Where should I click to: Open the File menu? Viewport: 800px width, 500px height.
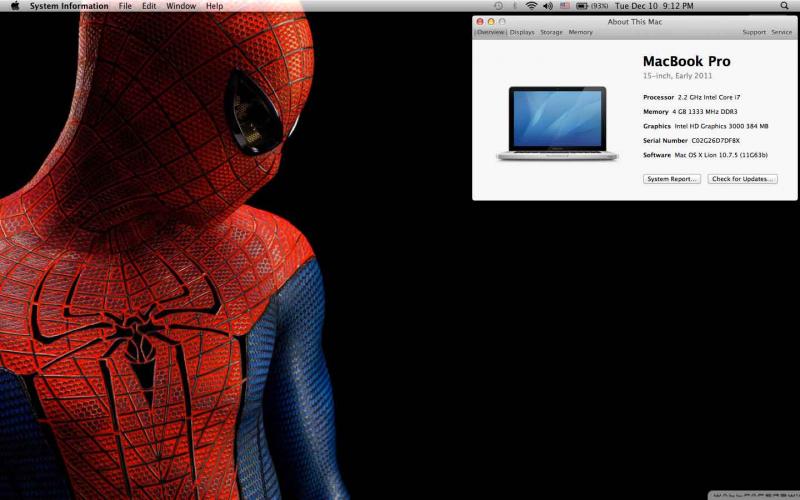(125, 6)
